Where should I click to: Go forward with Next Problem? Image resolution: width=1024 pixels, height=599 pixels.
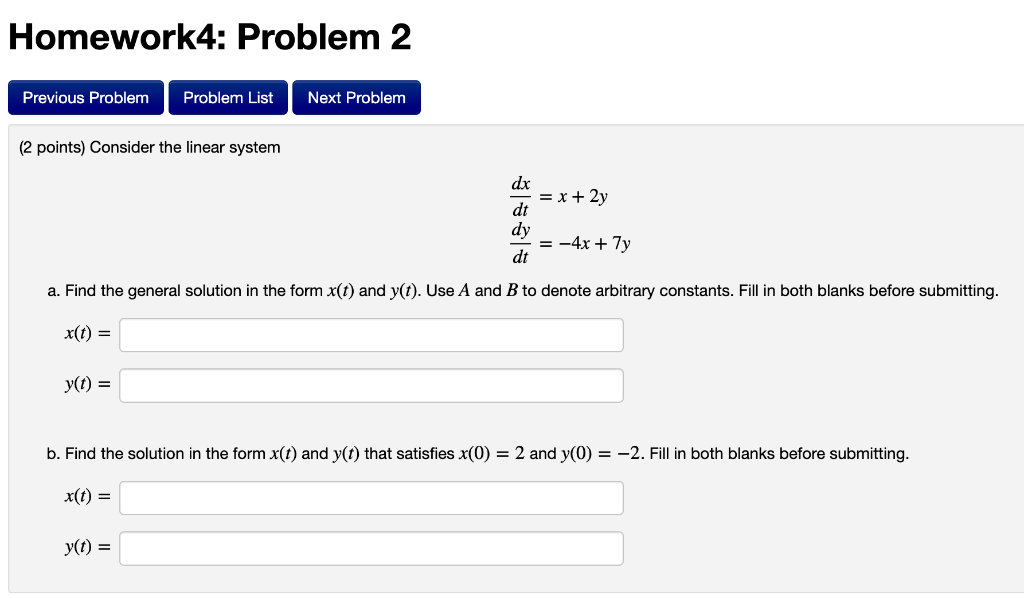pos(356,97)
